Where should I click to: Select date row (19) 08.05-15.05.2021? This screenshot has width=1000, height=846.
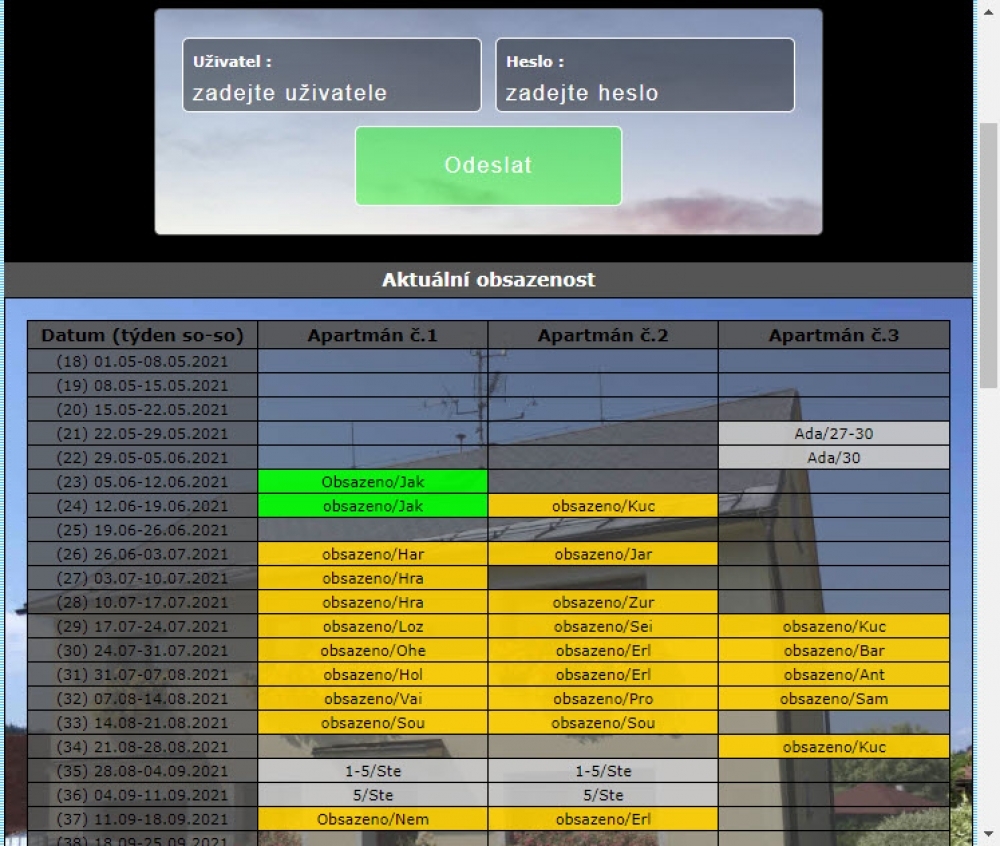point(142,386)
